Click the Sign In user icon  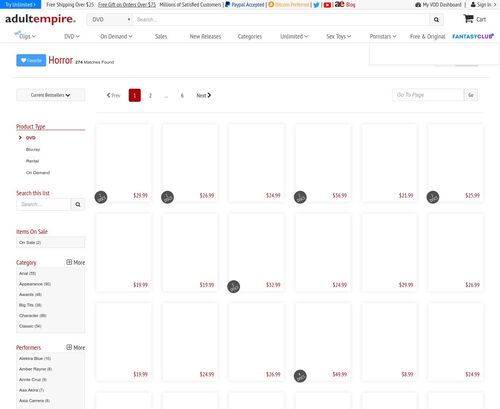click(x=473, y=5)
